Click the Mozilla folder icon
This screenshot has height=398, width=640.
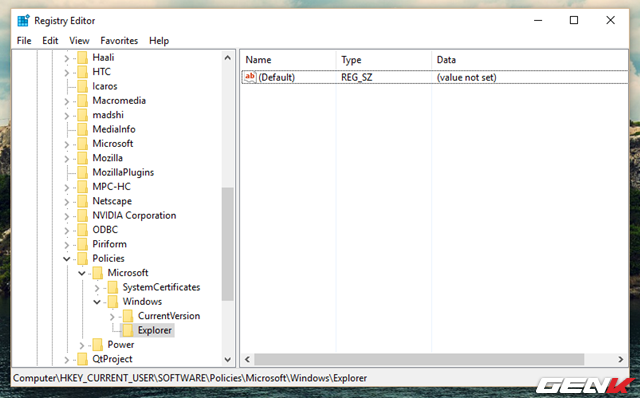click(82, 158)
